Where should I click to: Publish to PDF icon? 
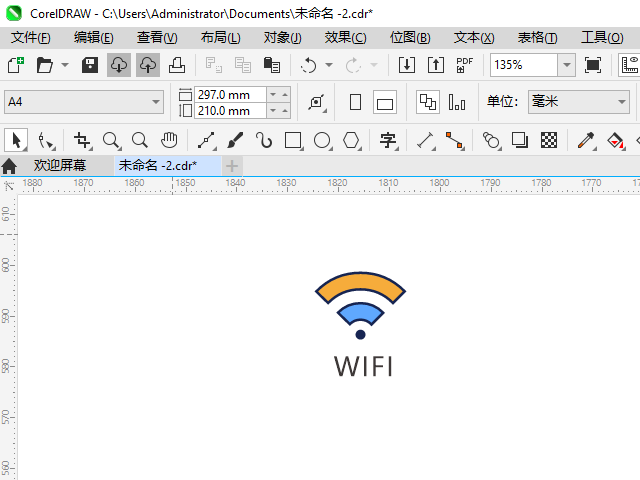pos(464,65)
